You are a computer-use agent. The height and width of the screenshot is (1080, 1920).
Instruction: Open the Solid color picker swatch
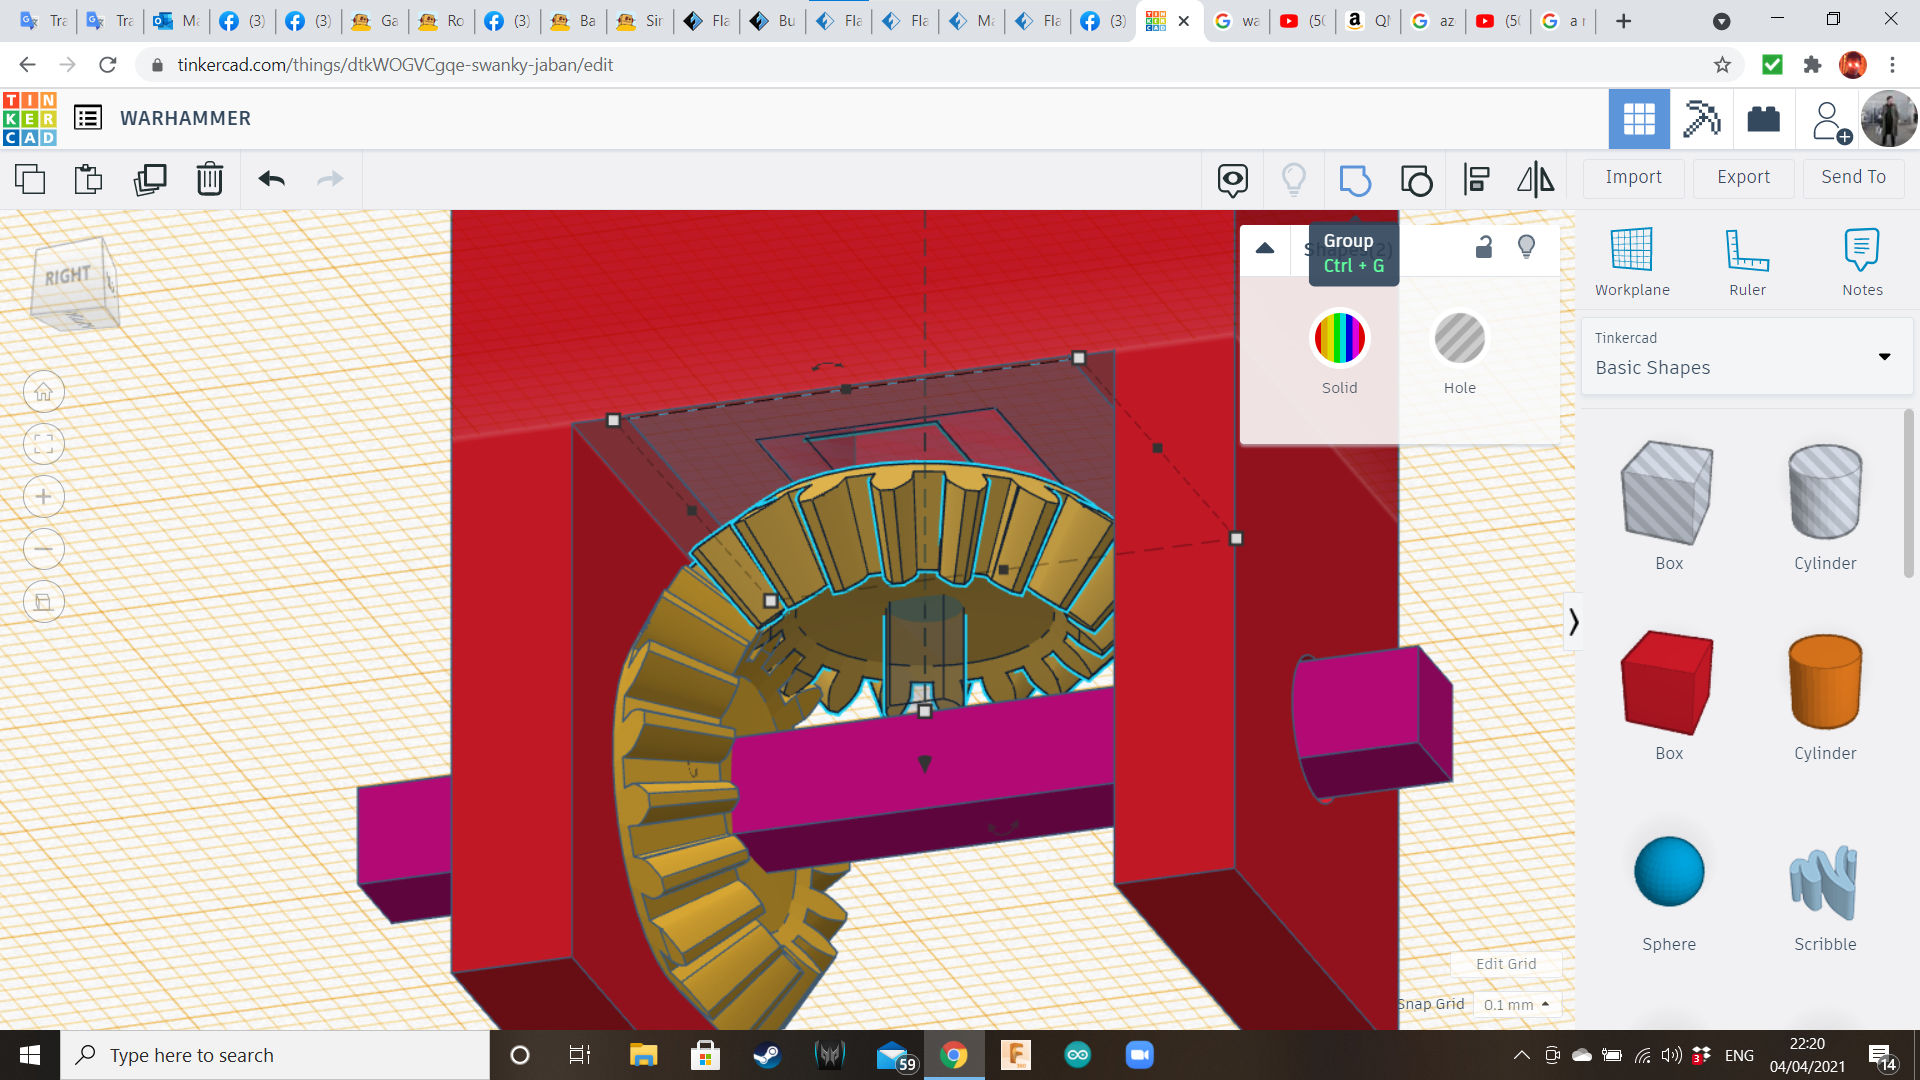pos(1339,338)
